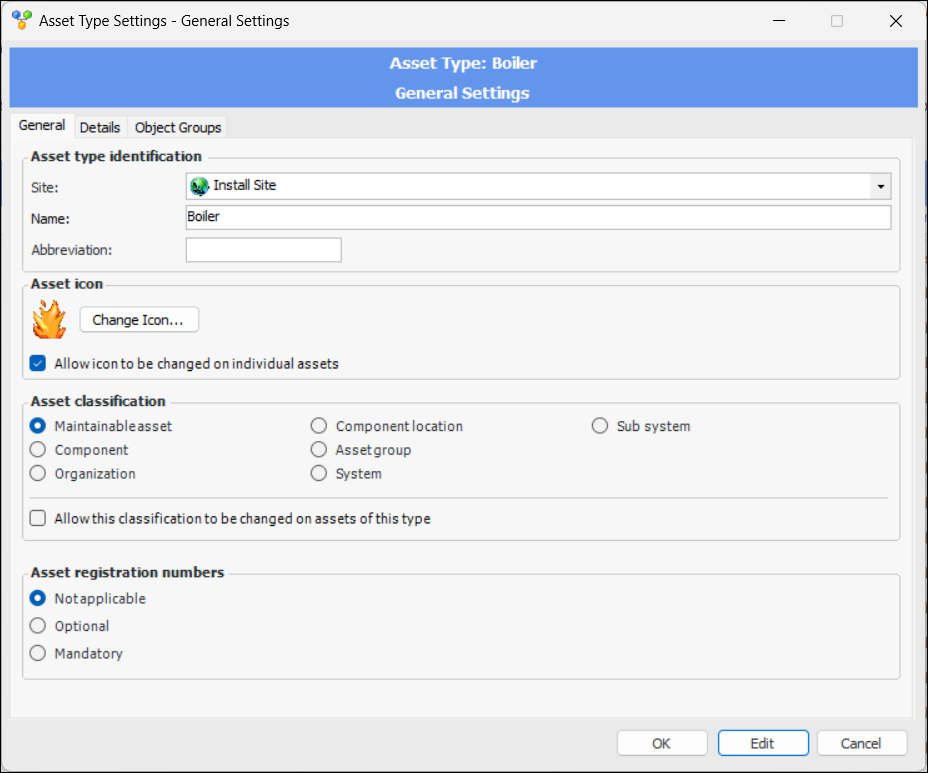Screen dimensions: 928x773
Task: Set registration numbers to Optional
Action: tap(38, 626)
